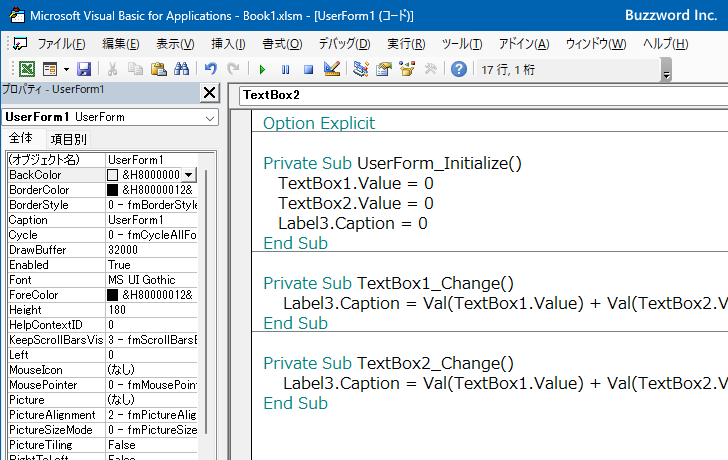Open the Object Browser icon
Screen dimensions: 728x460
(x=407, y=69)
